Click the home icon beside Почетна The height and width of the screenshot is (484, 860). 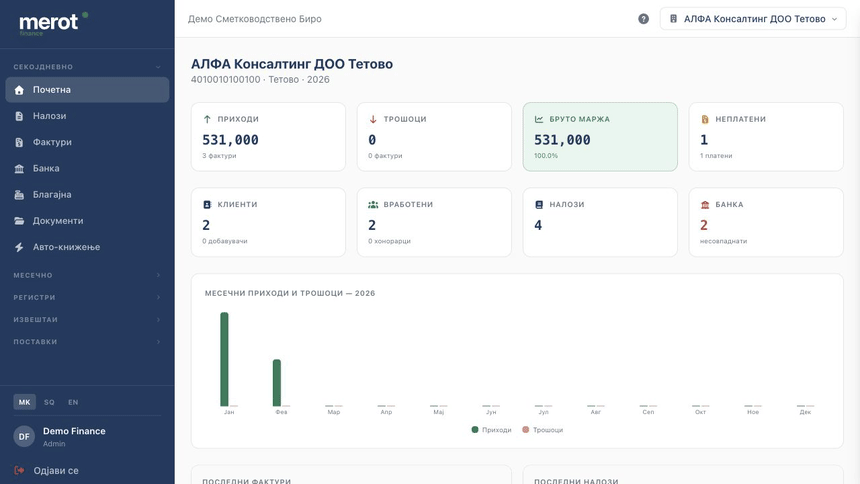click(x=19, y=90)
